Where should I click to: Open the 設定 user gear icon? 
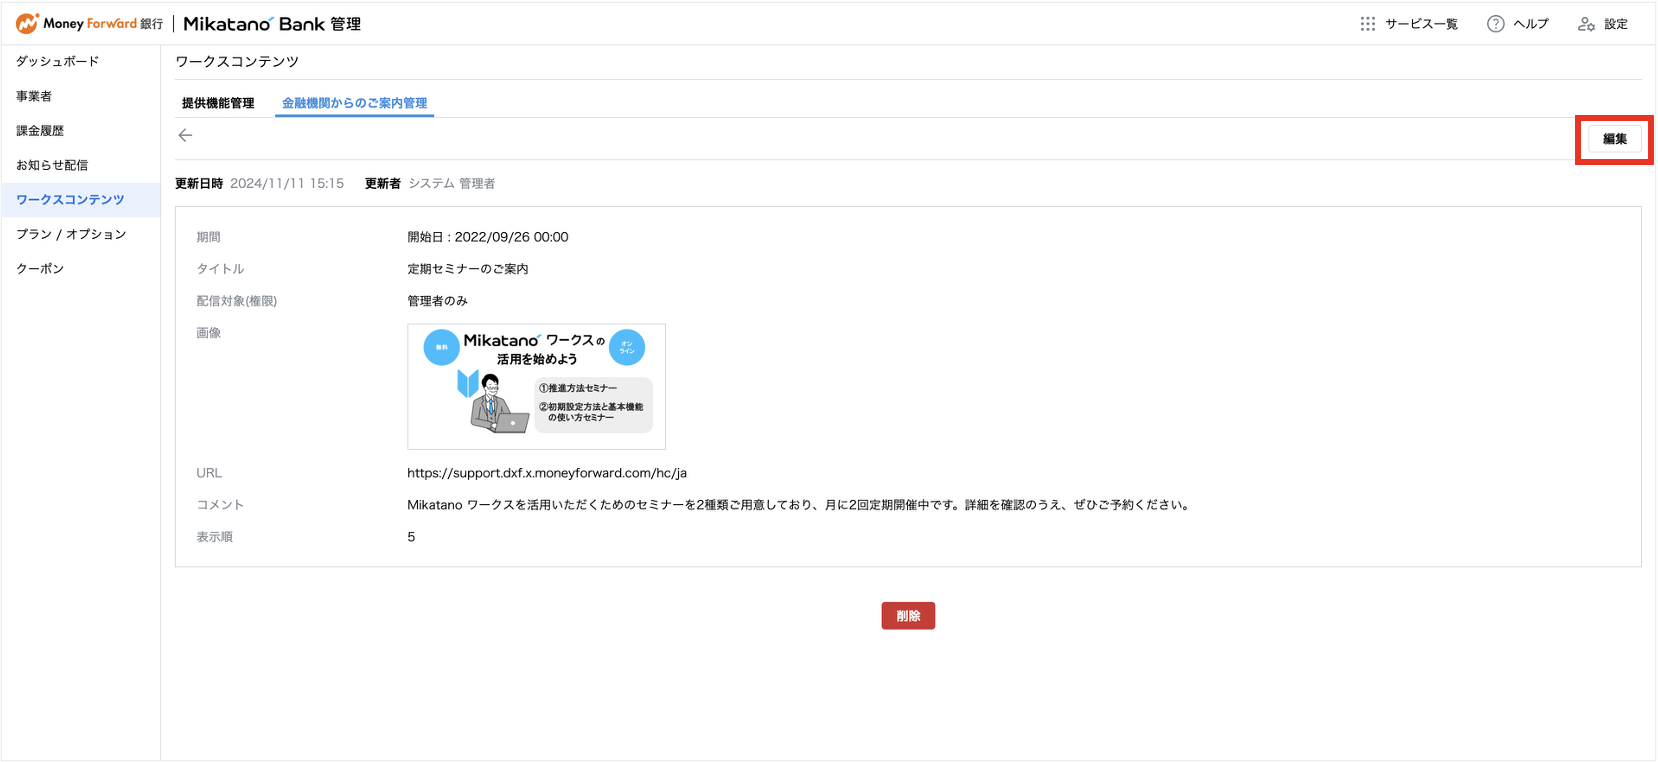click(x=1586, y=24)
